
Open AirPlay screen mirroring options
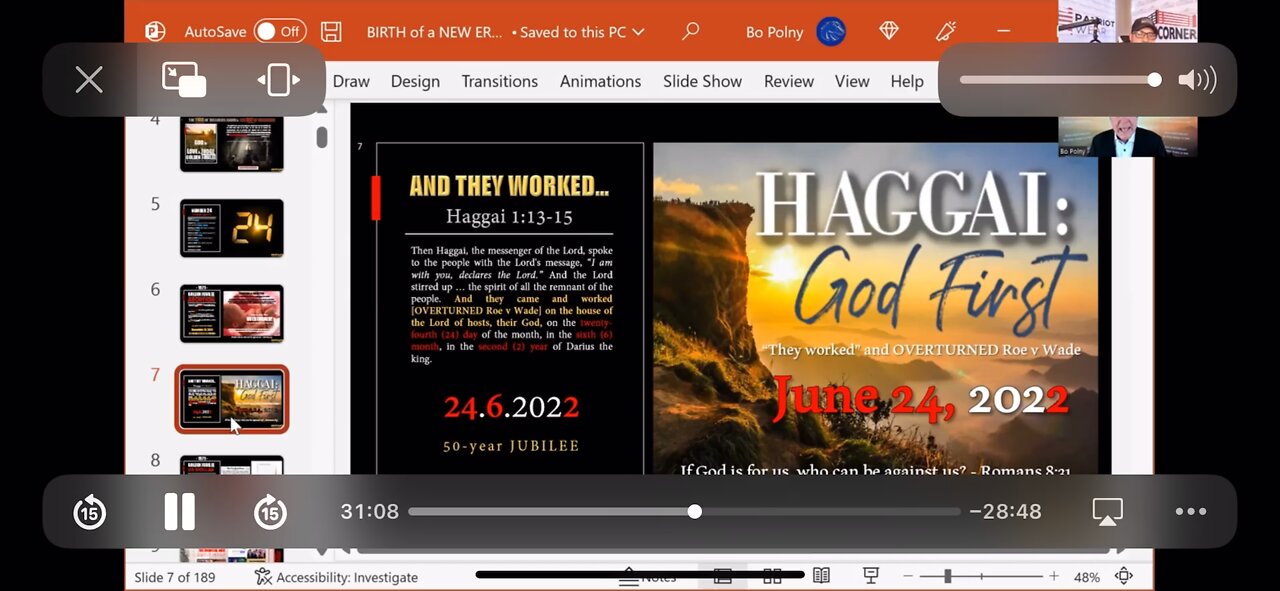click(x=1107, y=511)
